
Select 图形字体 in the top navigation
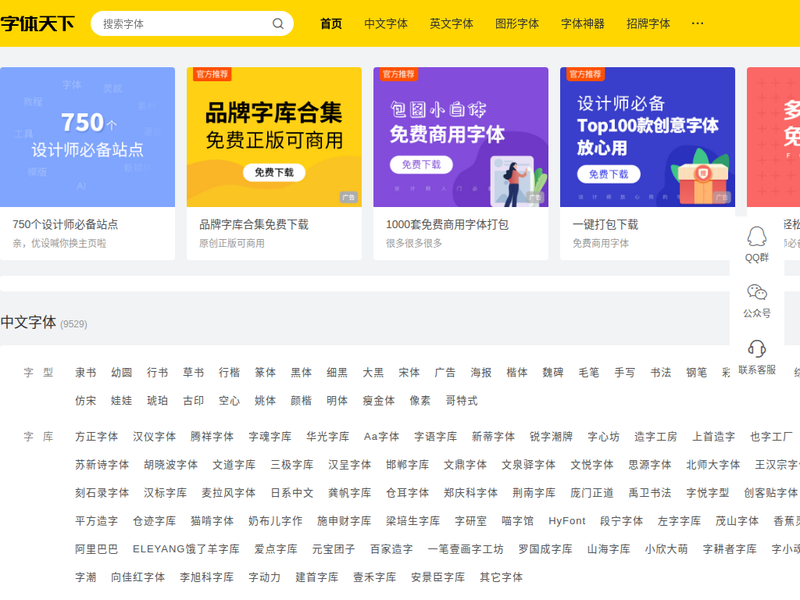[517, 24]
